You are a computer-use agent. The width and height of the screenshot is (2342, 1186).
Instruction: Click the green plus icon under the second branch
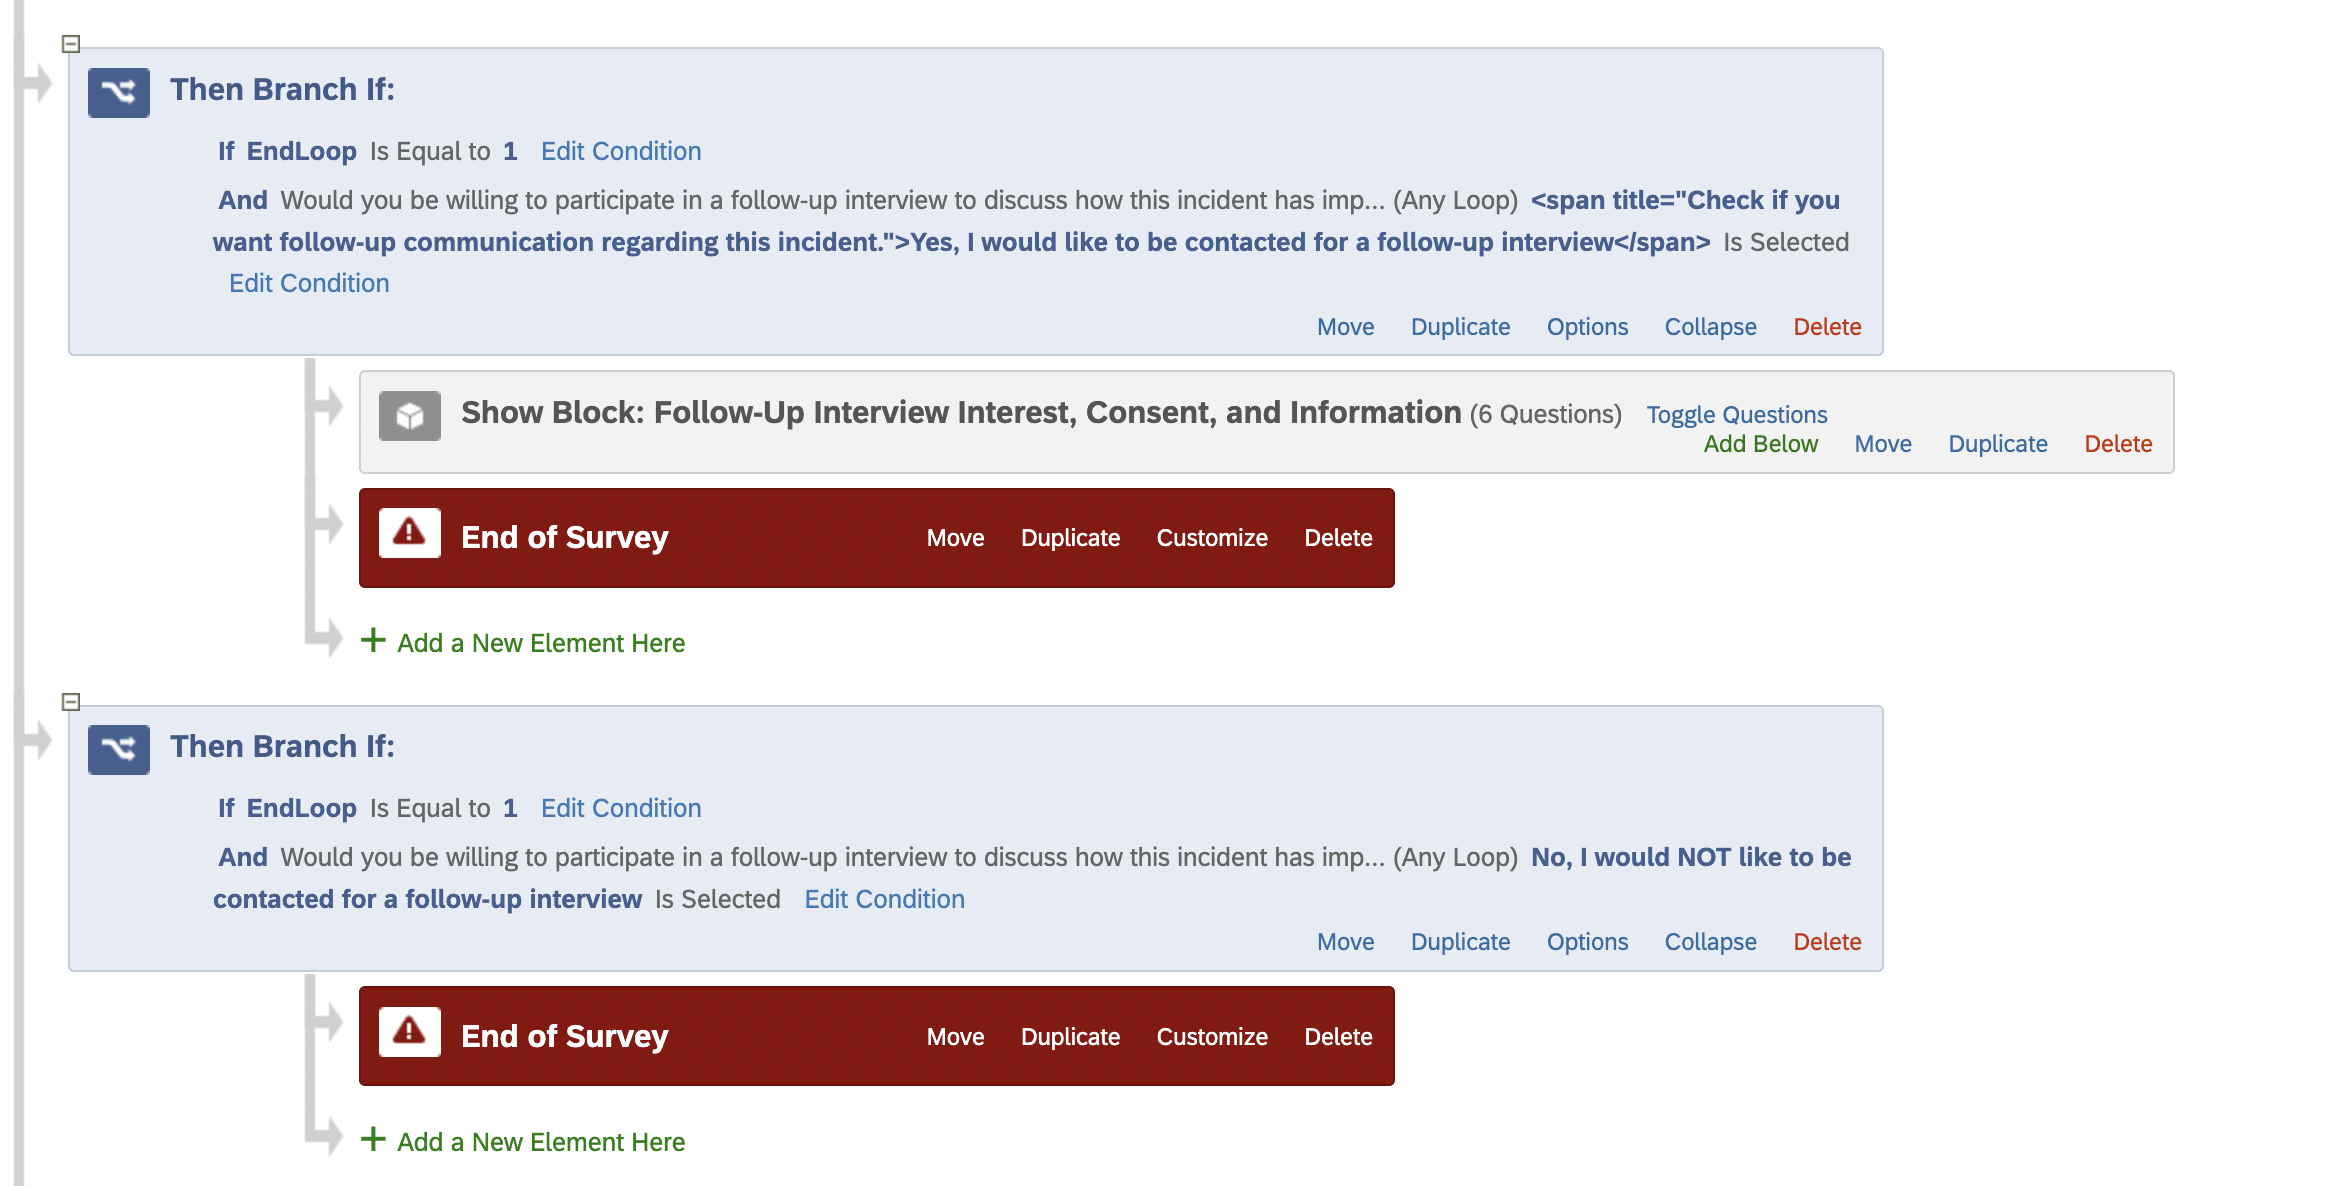373,1139
